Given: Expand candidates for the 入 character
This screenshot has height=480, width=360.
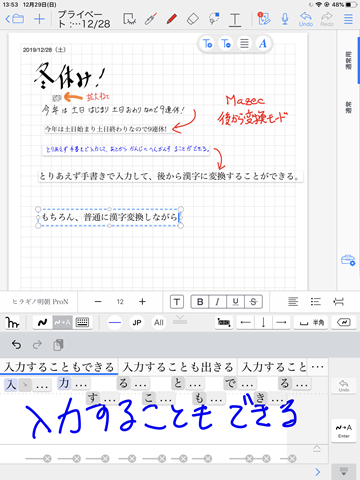Looking at the screenshot, I should tap(24, 385).
